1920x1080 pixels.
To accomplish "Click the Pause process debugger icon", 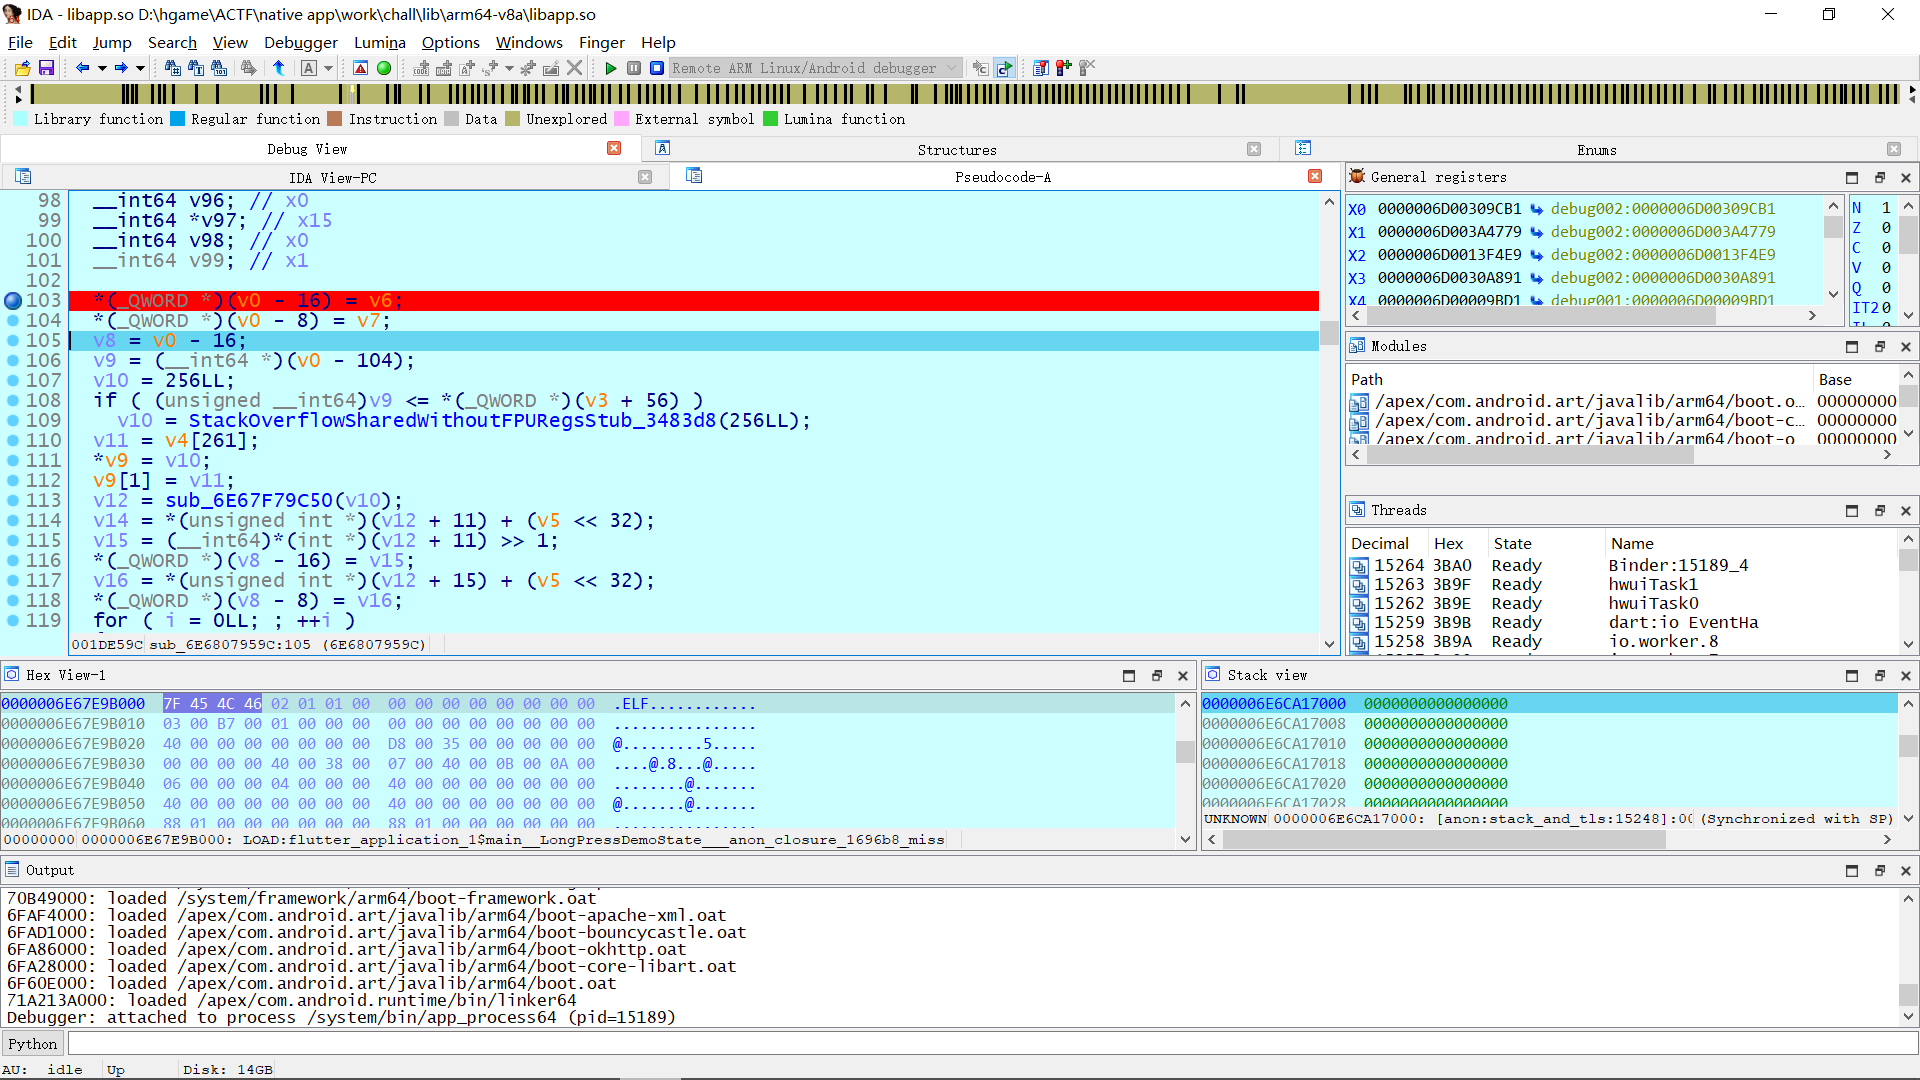I will (634, 68).
